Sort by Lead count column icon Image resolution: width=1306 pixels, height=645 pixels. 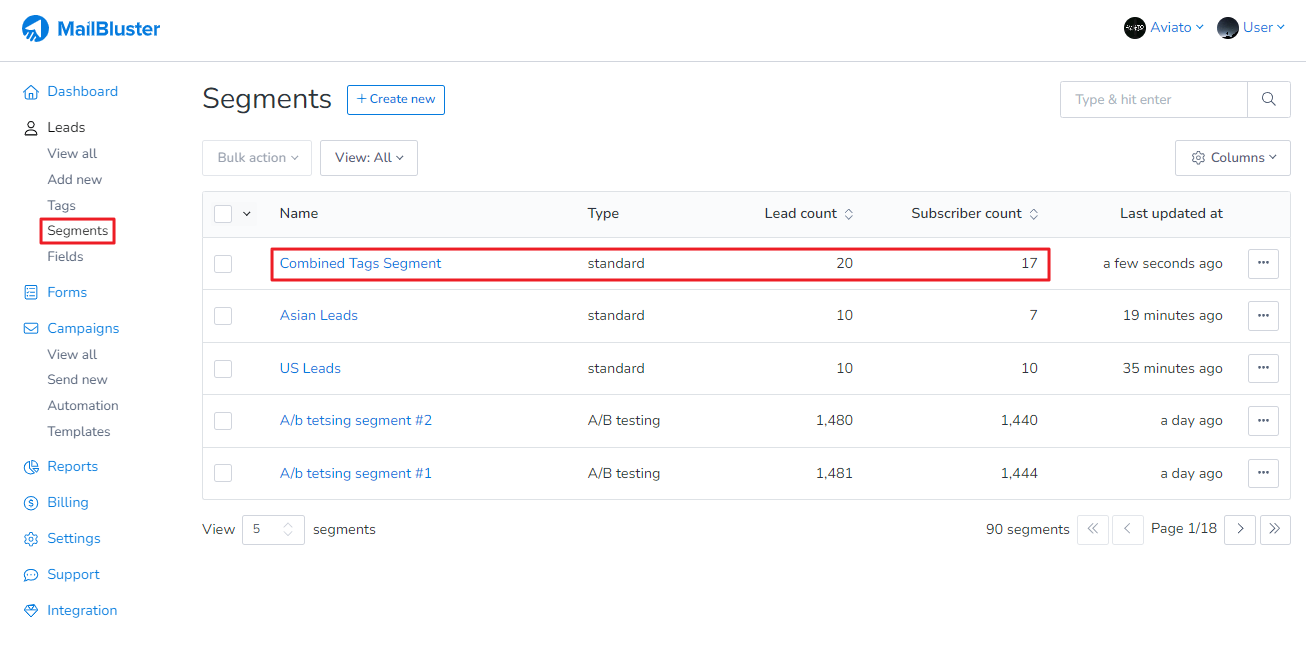(x=849, y=214)
